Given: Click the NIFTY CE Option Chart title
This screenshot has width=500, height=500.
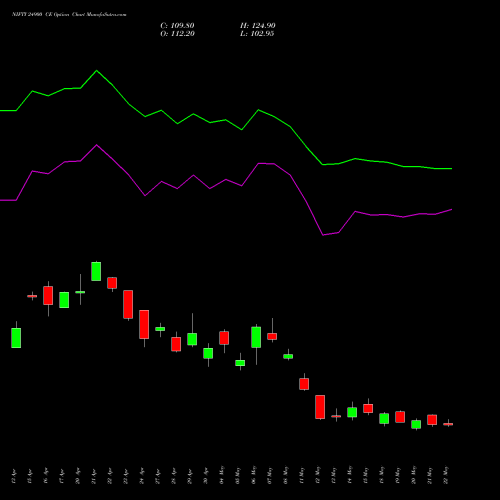Looking at the screenshot, I should click(x=69, y=15).
